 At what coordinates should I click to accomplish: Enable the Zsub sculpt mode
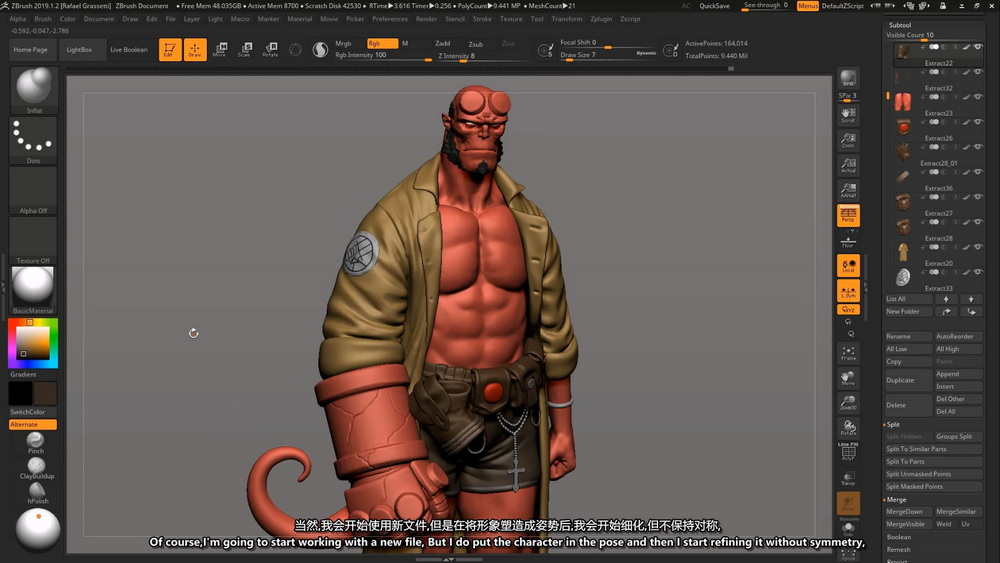(x=476, y=44)
